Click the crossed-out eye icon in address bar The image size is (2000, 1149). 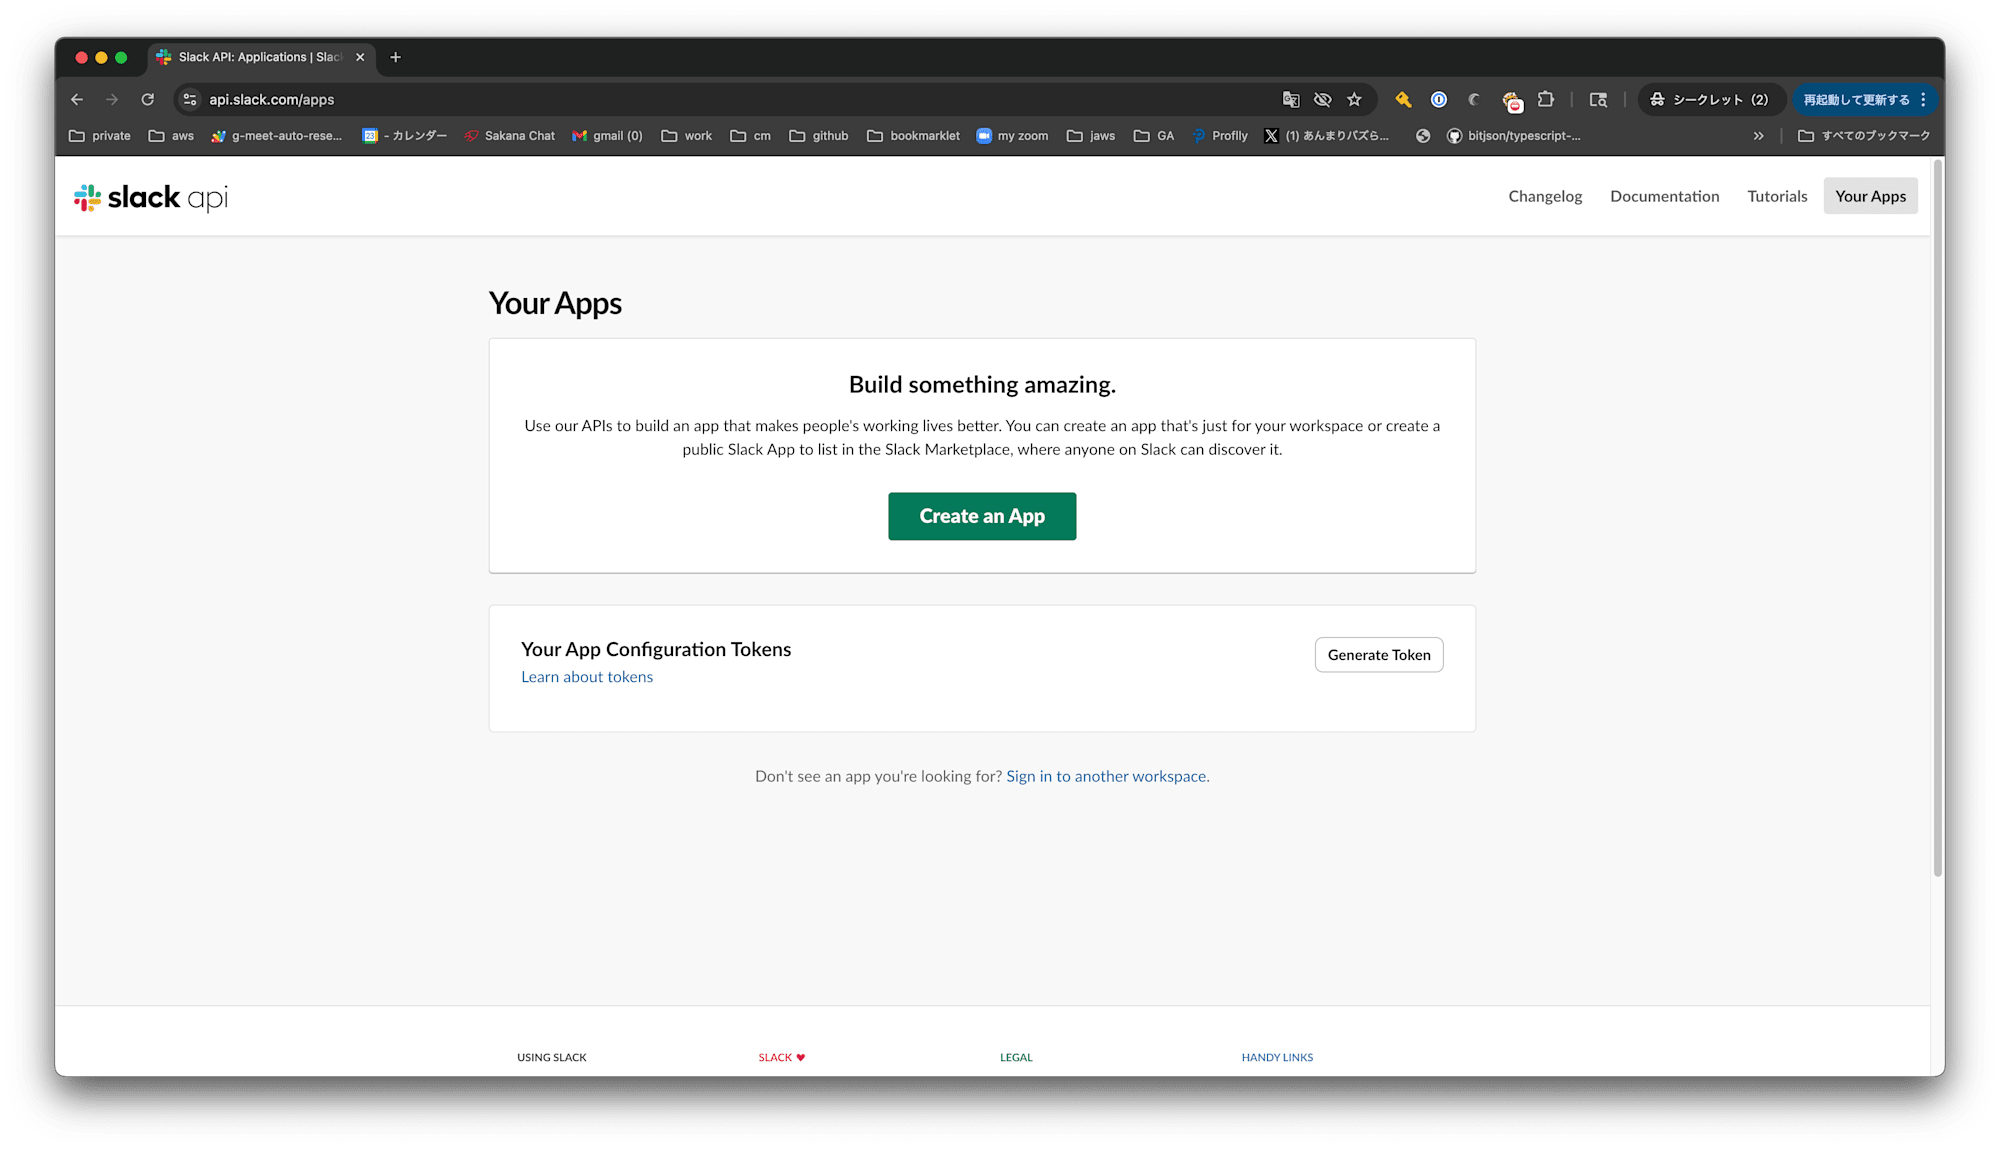click(x=1323, y=99)
